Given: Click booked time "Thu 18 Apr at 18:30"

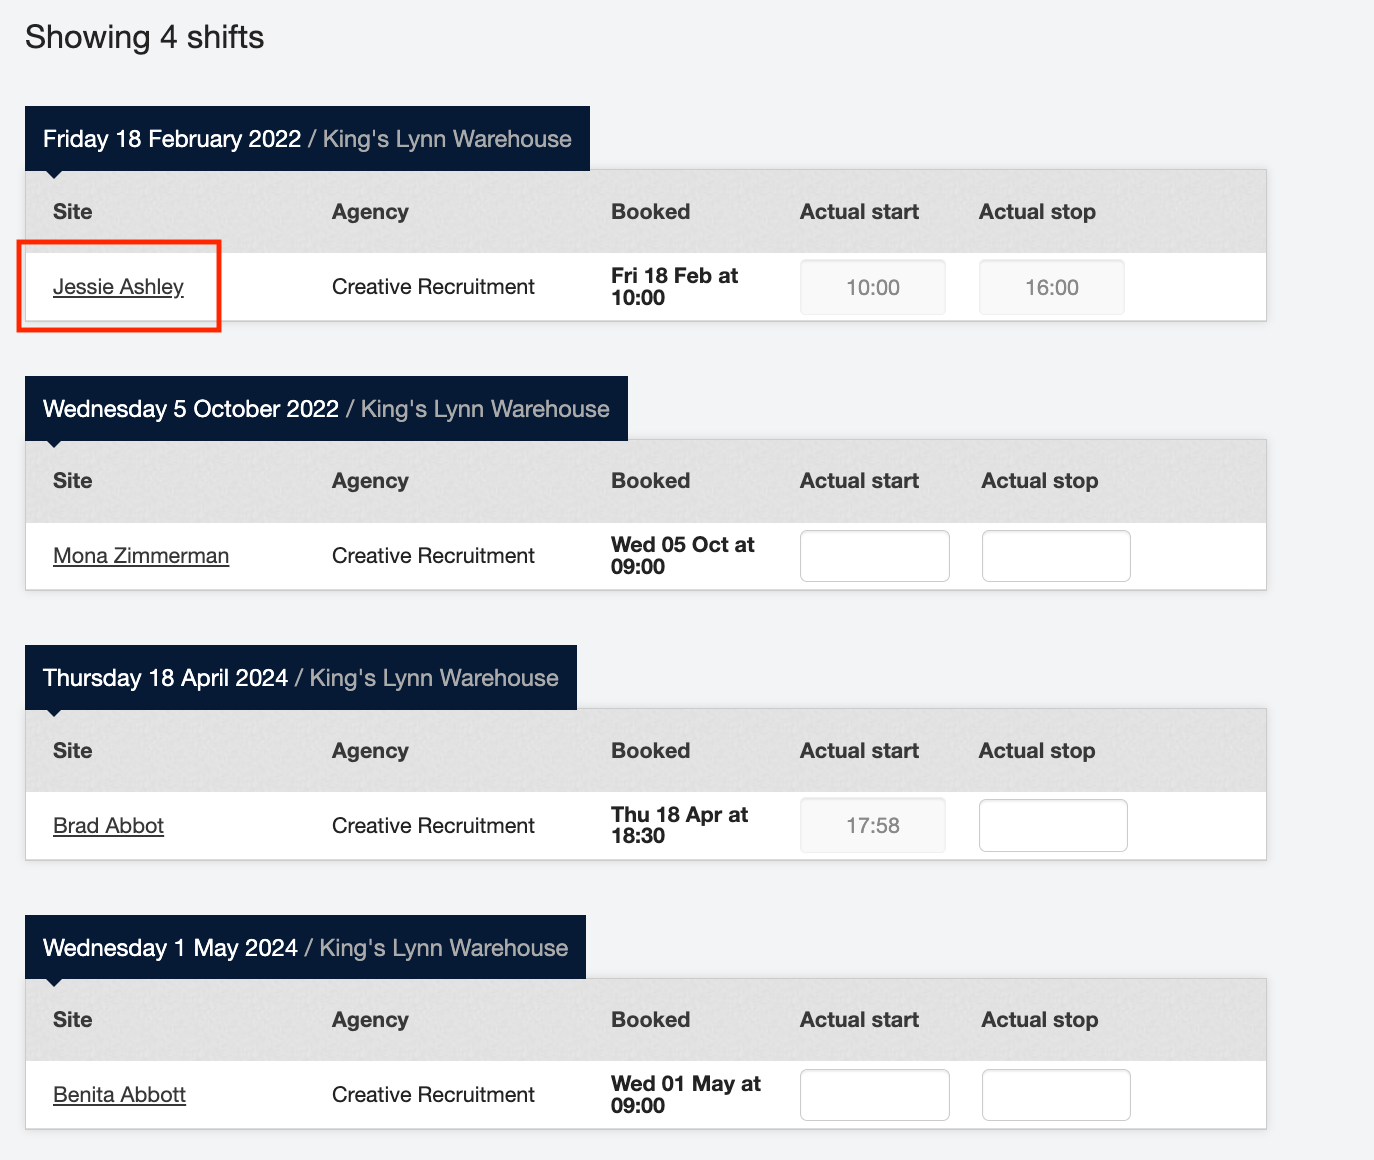Looking at the screenshot, I should tap(678, 826).
